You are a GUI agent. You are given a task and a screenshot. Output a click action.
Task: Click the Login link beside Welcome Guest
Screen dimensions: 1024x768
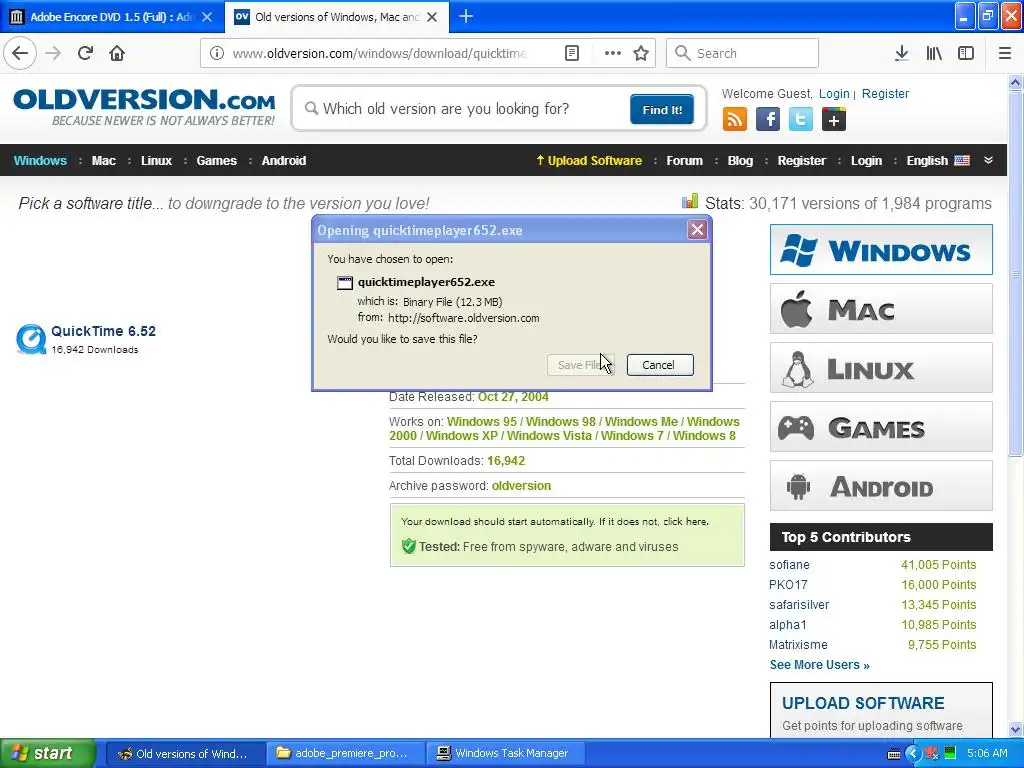pos(834,93)
